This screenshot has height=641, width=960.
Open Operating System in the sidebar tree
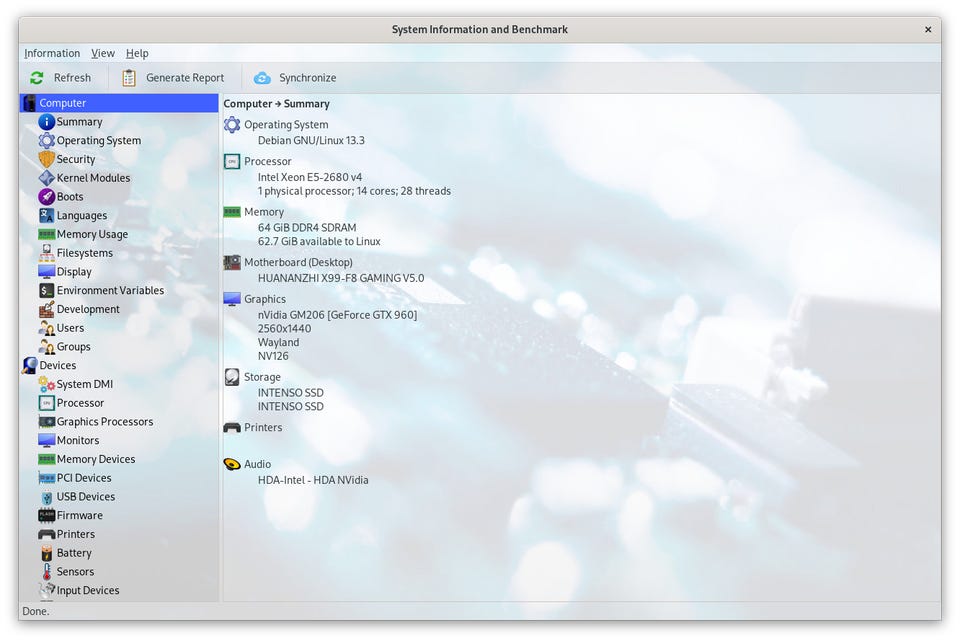(x=99, y=141)
